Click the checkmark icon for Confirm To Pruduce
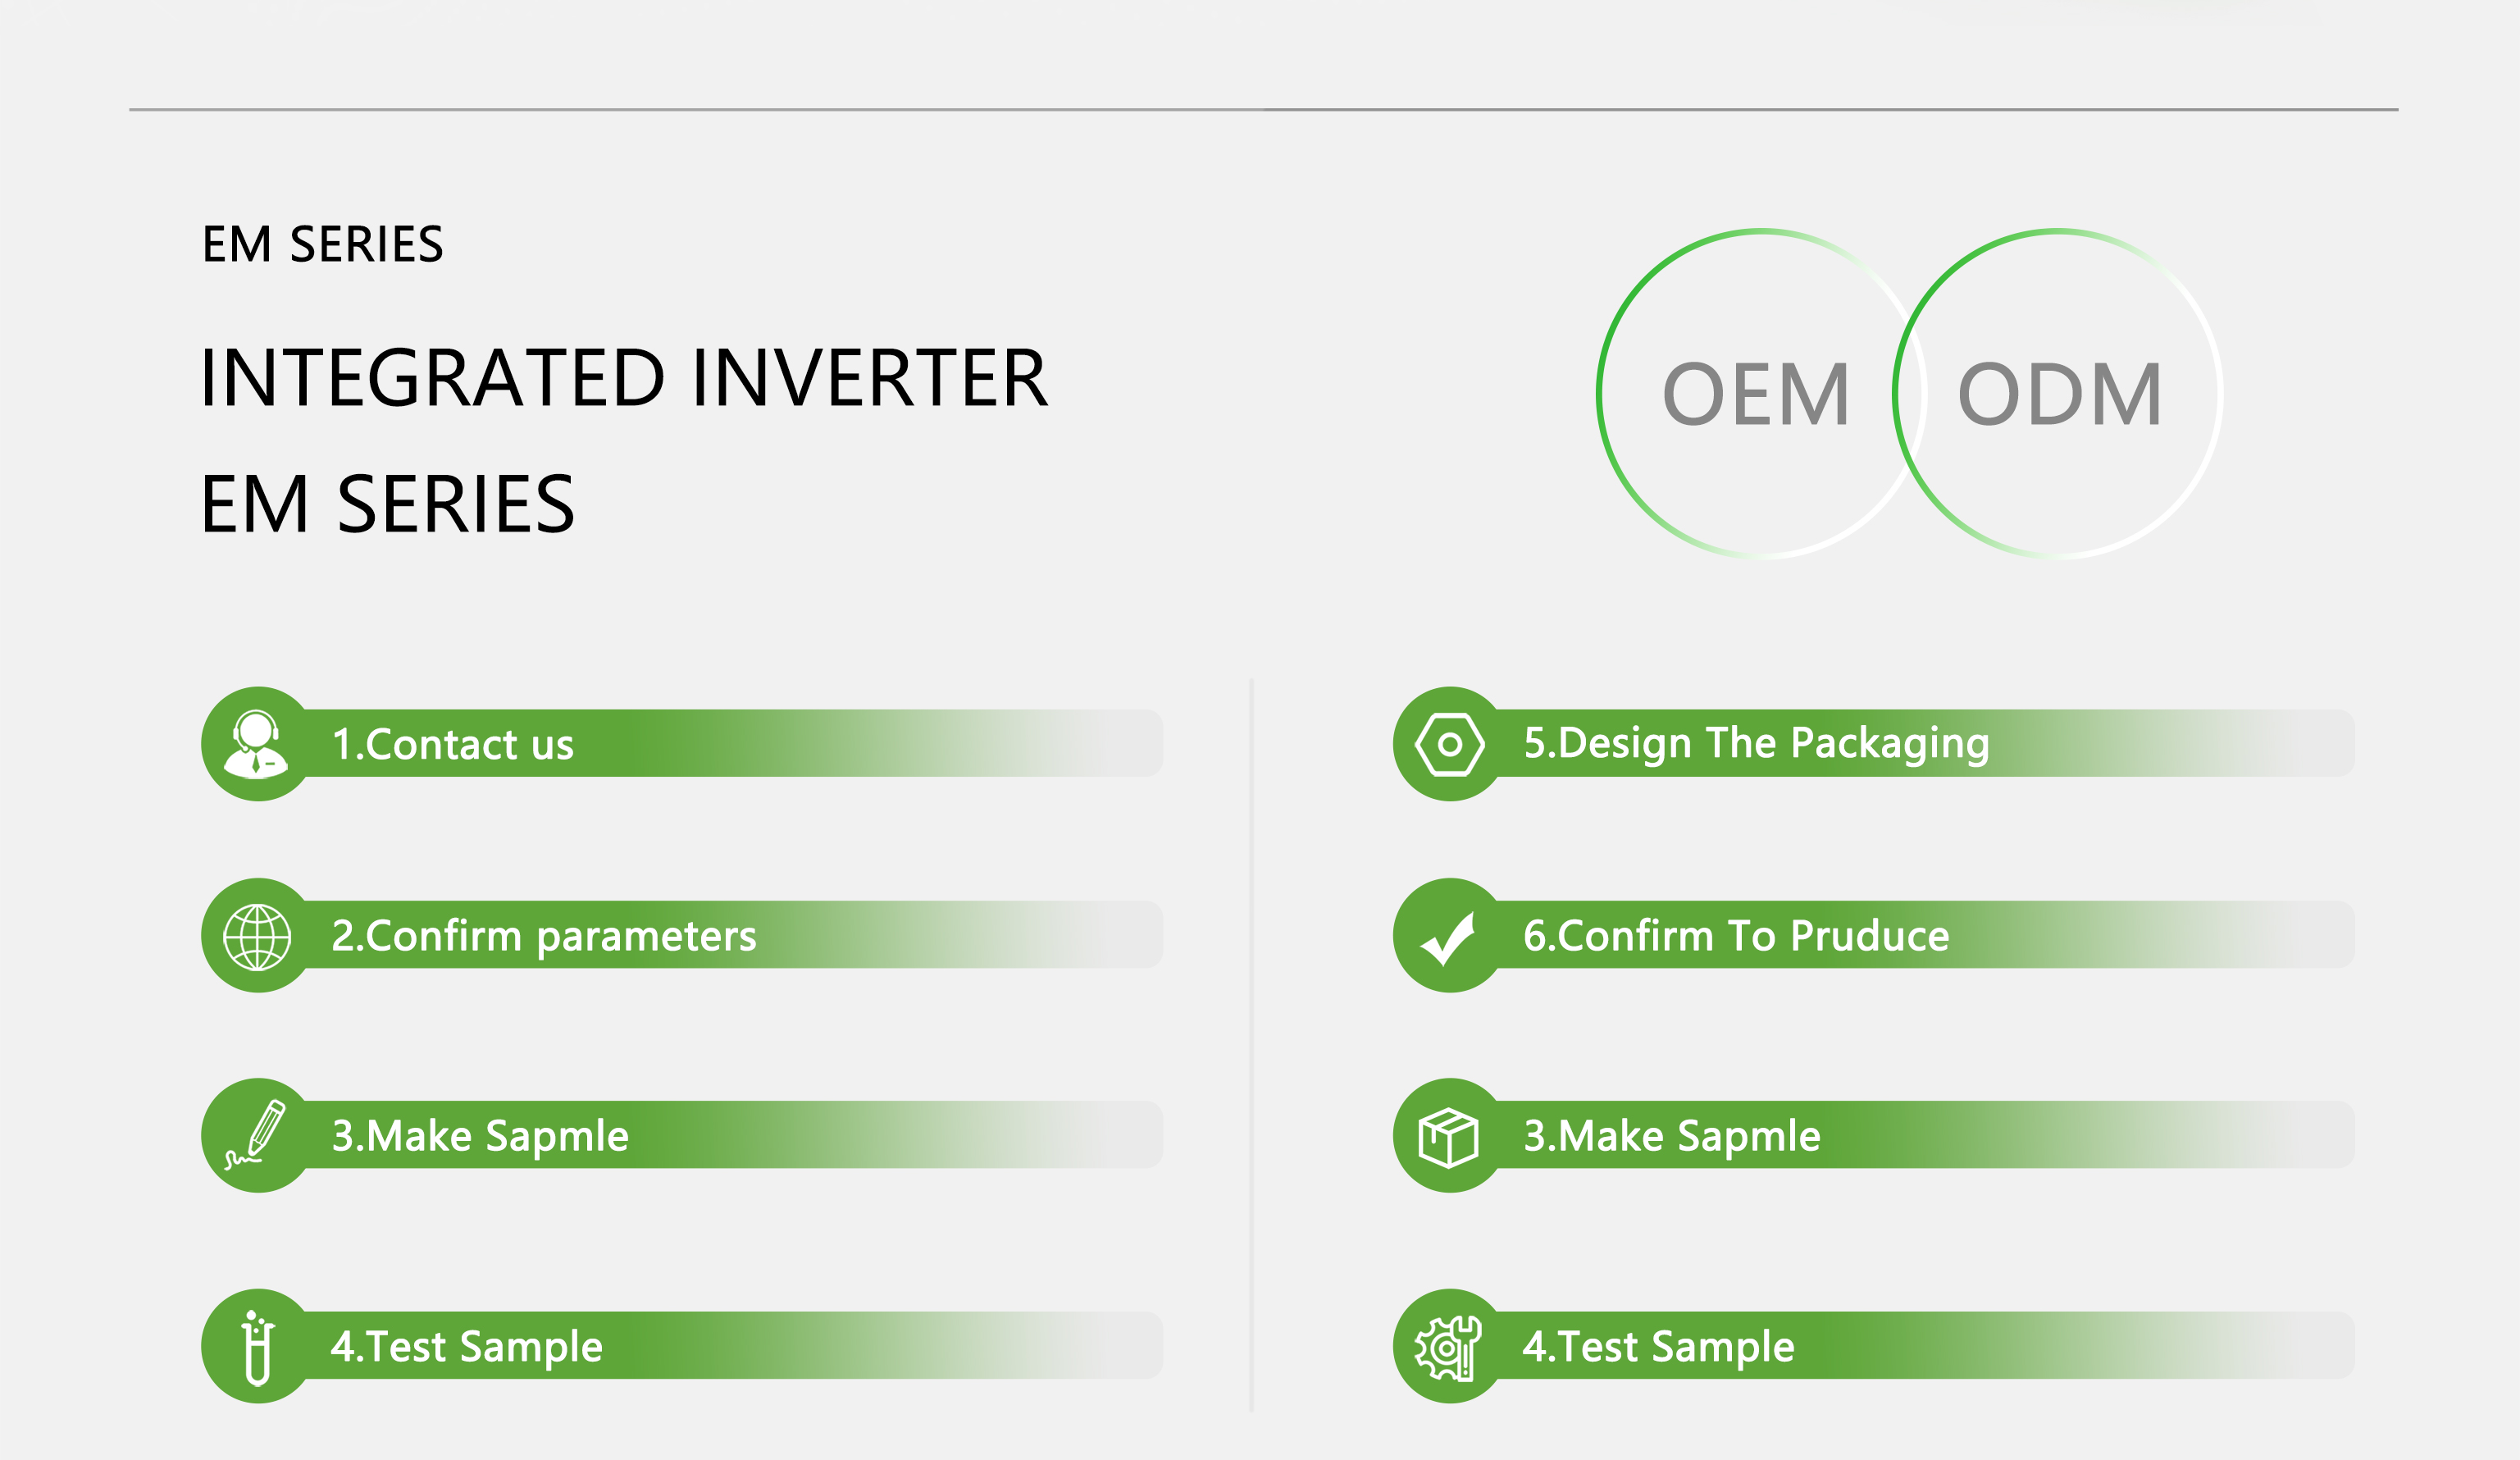This screenshot has height=1460, width=2520. pos(1448,938)
